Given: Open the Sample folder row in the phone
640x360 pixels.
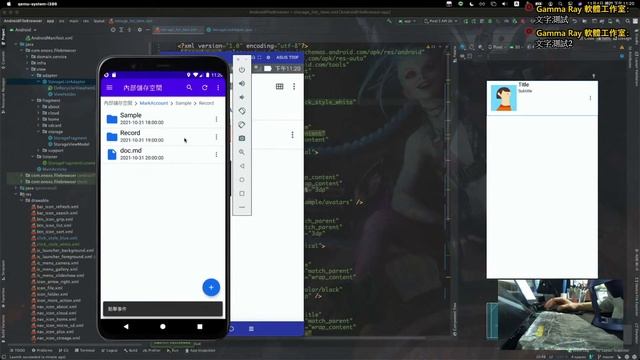Looking at the screenshot, I should [162, 119].
